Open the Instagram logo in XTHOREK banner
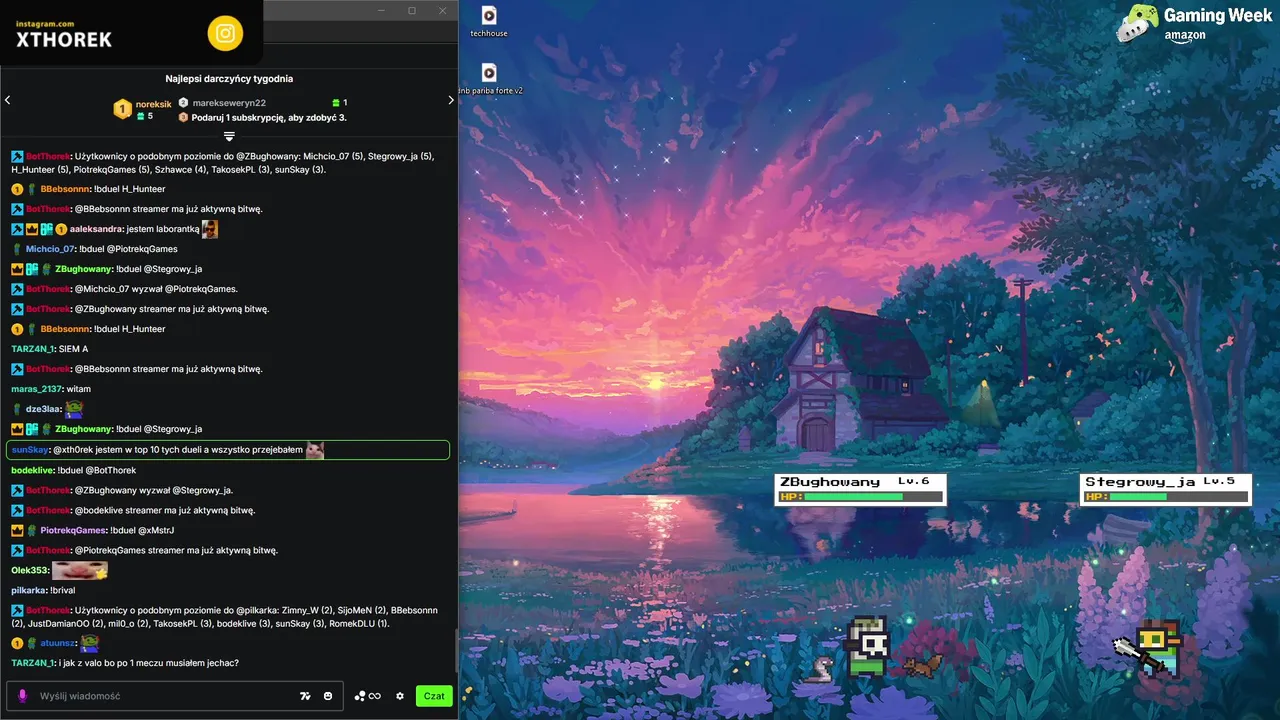Viewport: 1280px width, 720px height. point(226,34)
